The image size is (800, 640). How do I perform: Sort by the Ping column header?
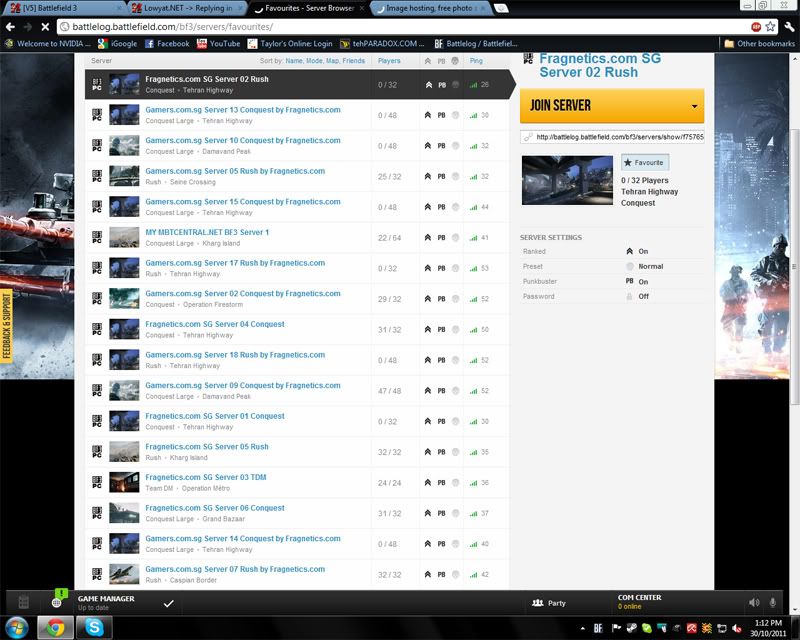point(476,61)
